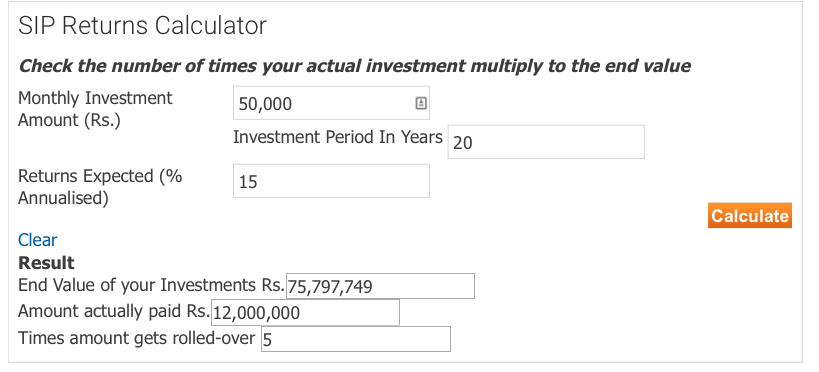This screenshot has height=372, width=819.
Task: Click the Investment Period In Years label
Action: click(338, 137)
